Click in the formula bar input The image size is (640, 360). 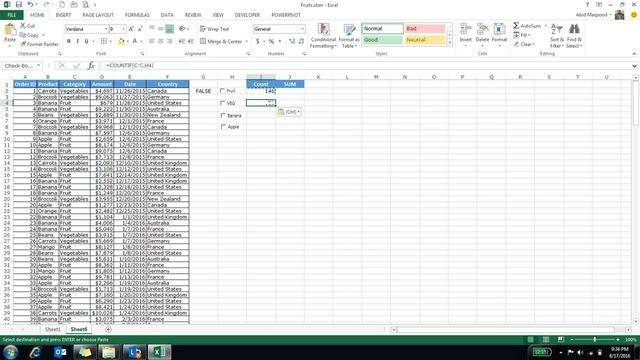pyautogui.click(x=365, y=65)
